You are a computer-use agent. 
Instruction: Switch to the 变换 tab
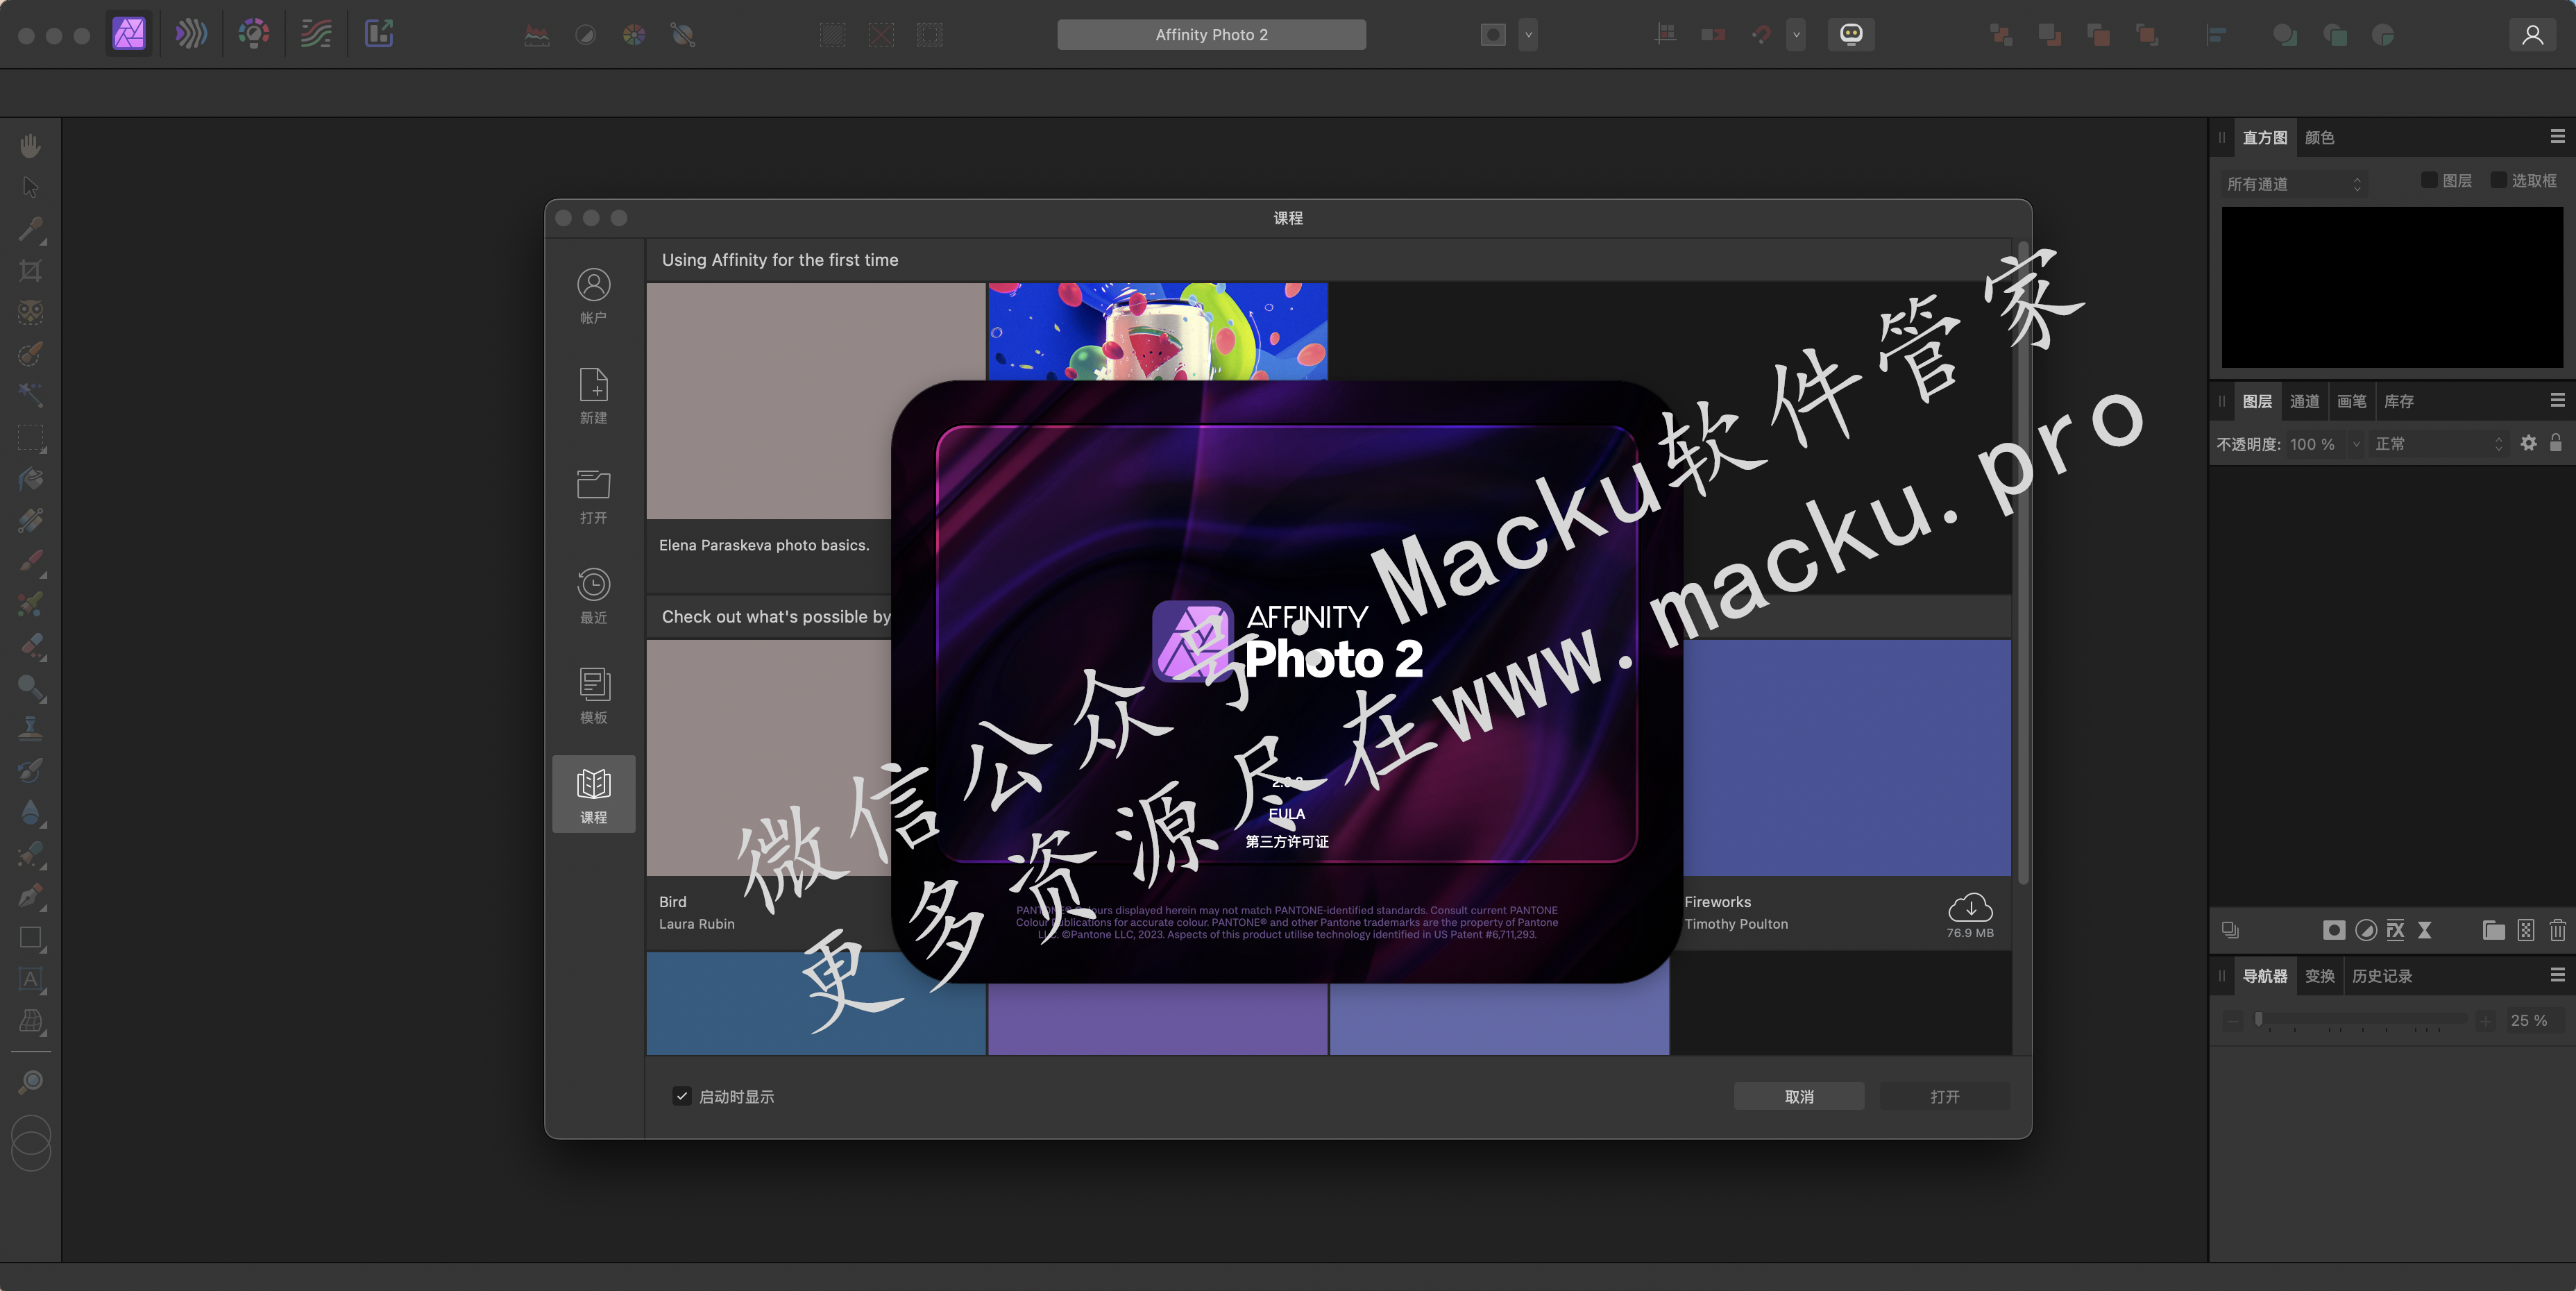[x=2319, y=976]
